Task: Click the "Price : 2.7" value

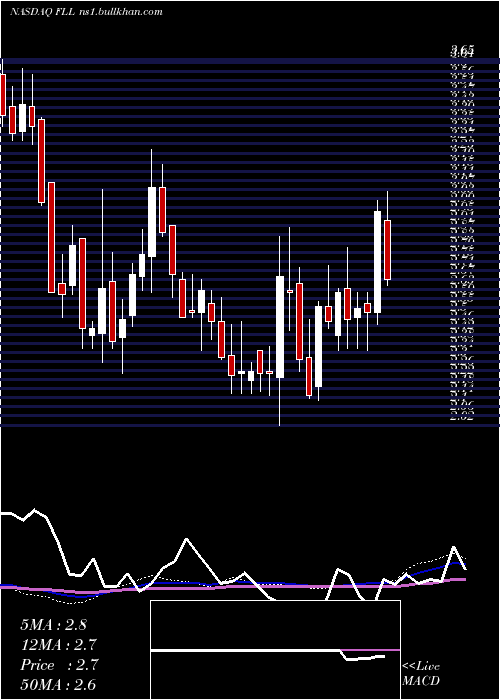Action: tap(58, 665)
